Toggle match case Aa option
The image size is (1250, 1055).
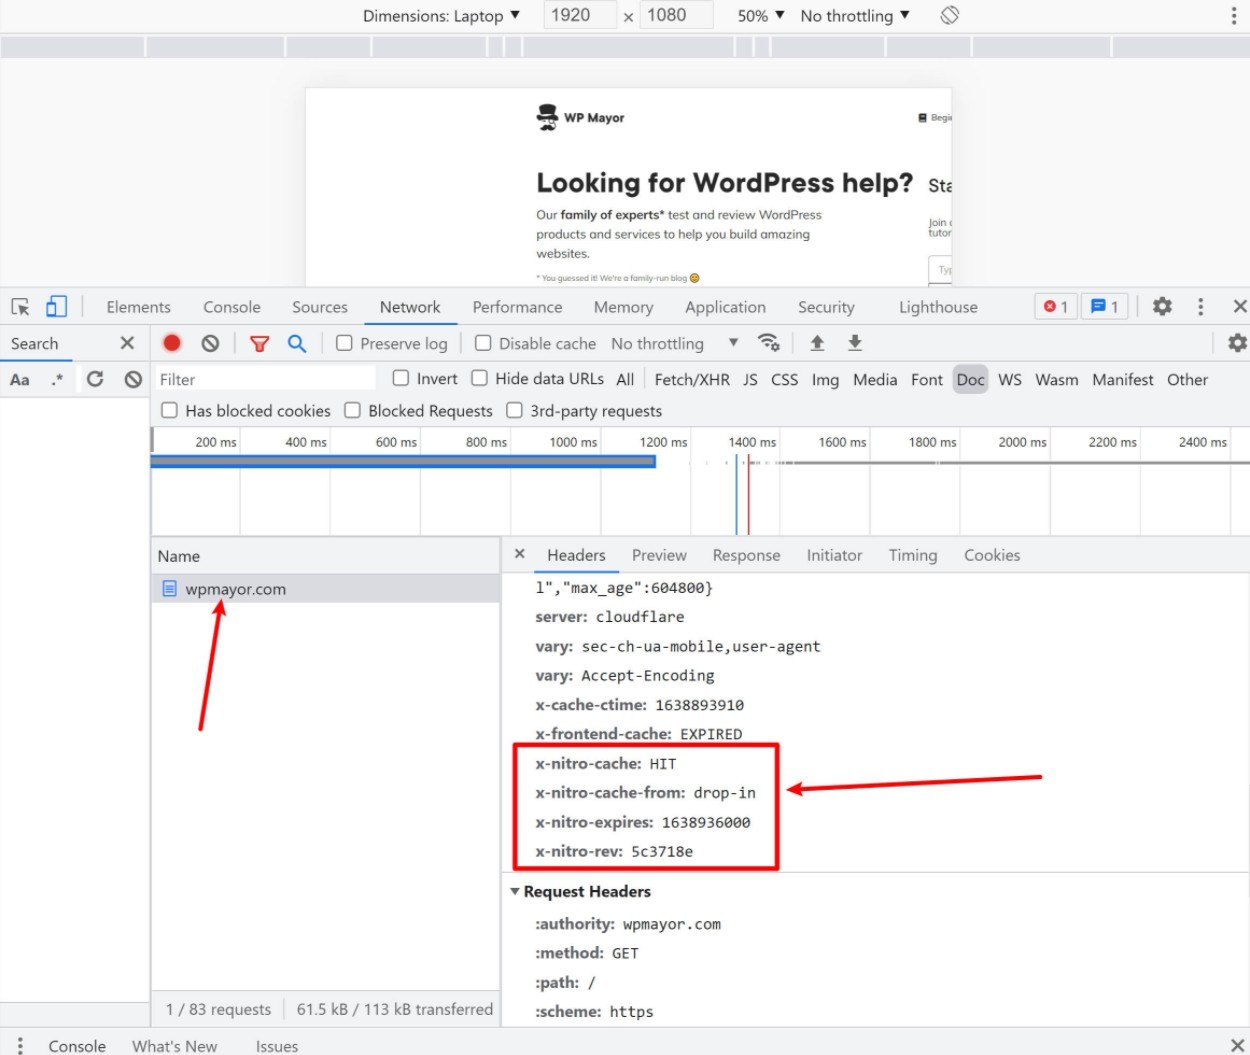point(20,380)
